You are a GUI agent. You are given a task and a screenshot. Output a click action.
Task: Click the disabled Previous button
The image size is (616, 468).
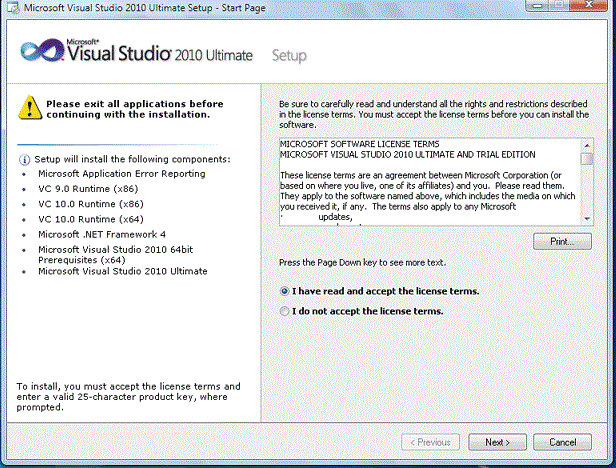431,442
